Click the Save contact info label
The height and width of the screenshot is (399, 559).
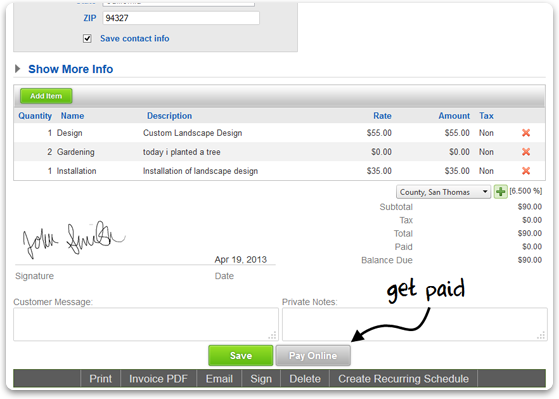135,39
